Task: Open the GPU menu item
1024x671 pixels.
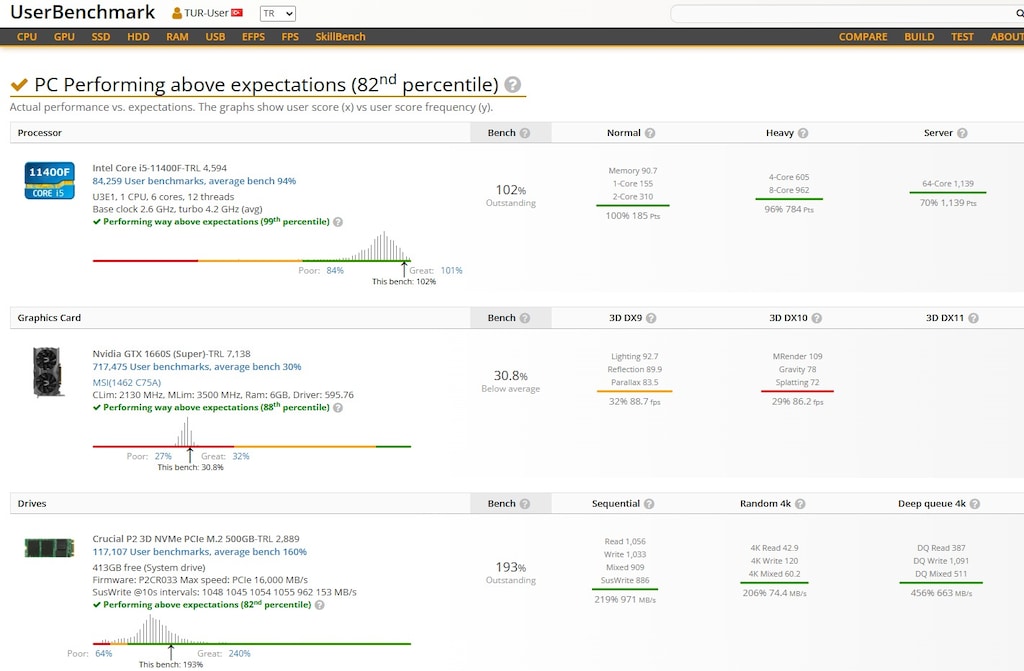Action: pyautogui.click(x=64, y=37)
